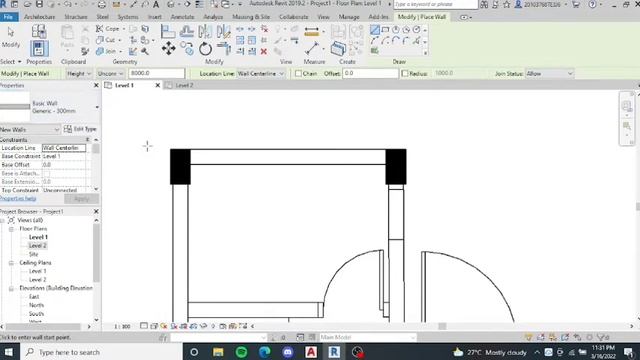Click the height value field showing 8000.0
640x360 pixels.
(157, 73)
